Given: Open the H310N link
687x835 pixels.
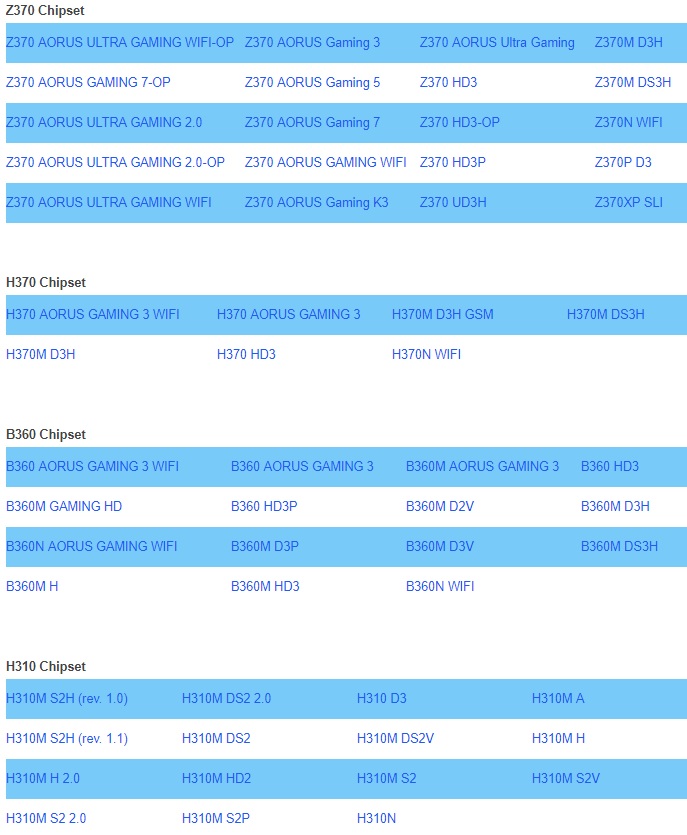Looking at the screenshot, I should coord(377,818).
